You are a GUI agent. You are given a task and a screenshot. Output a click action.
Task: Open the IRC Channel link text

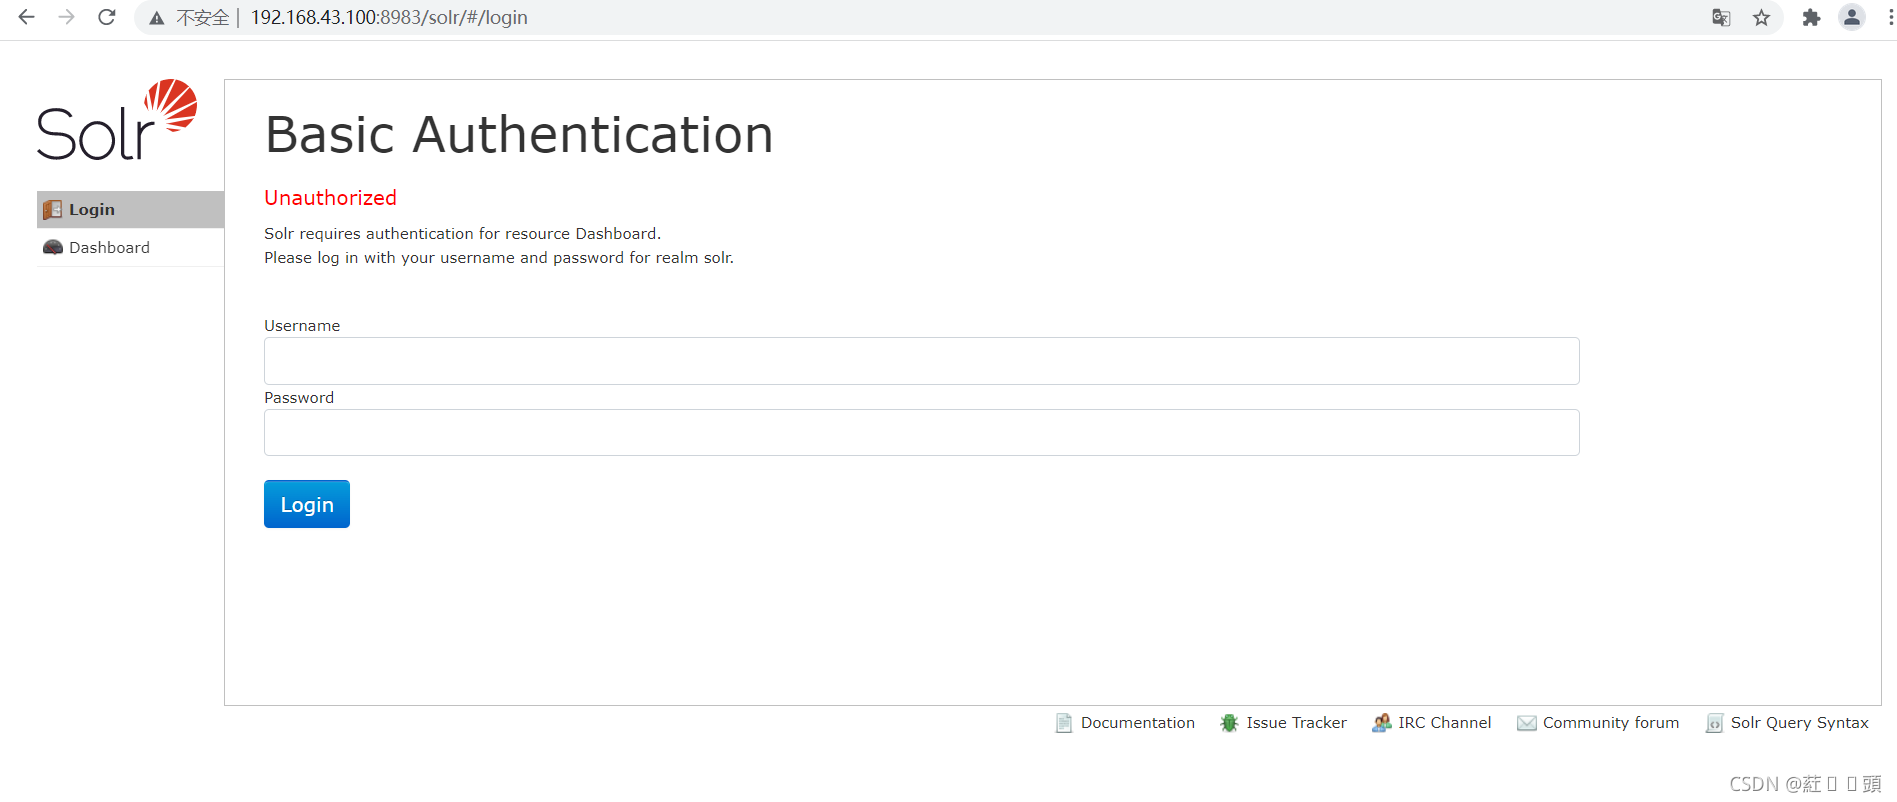pos(1444,722)
